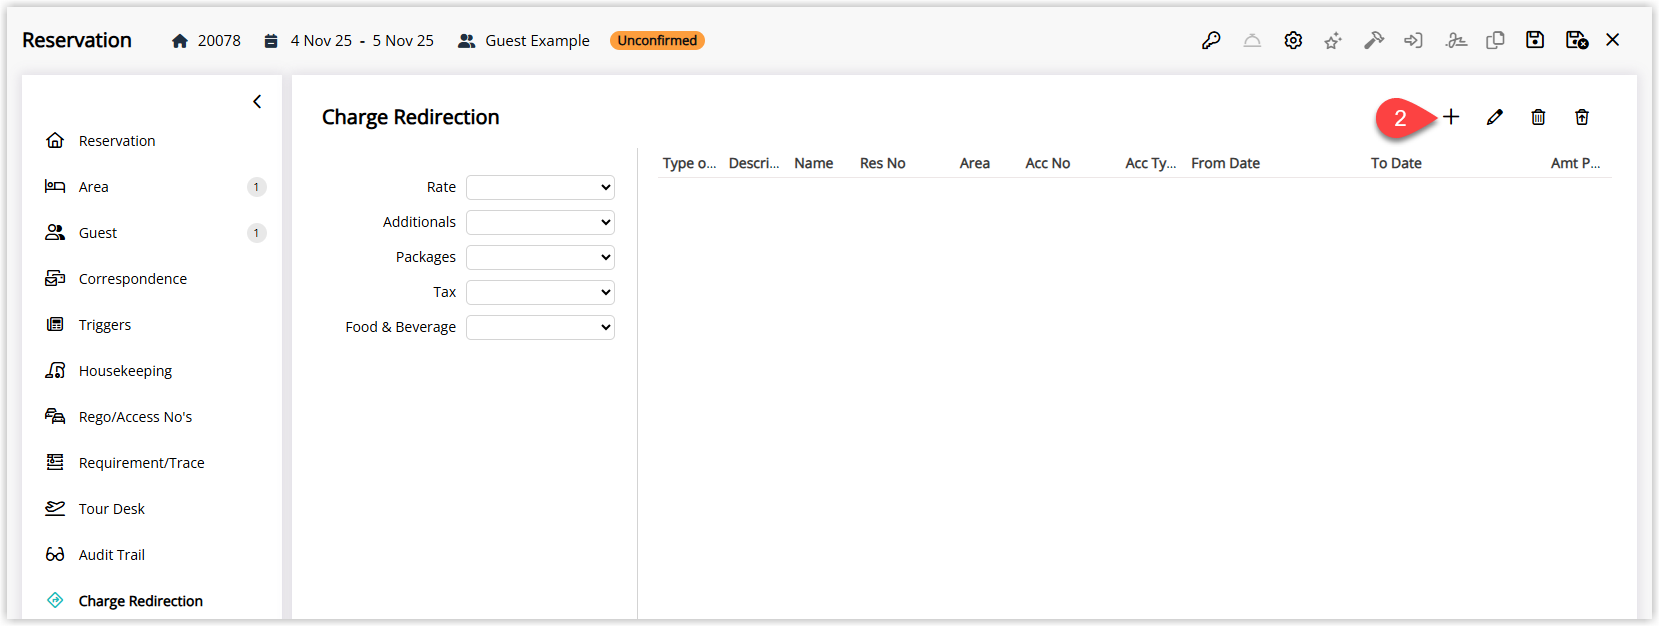Click the 4 Nov 25 arrival date
The image size is (1660, 627).
[x=321, y=41]
